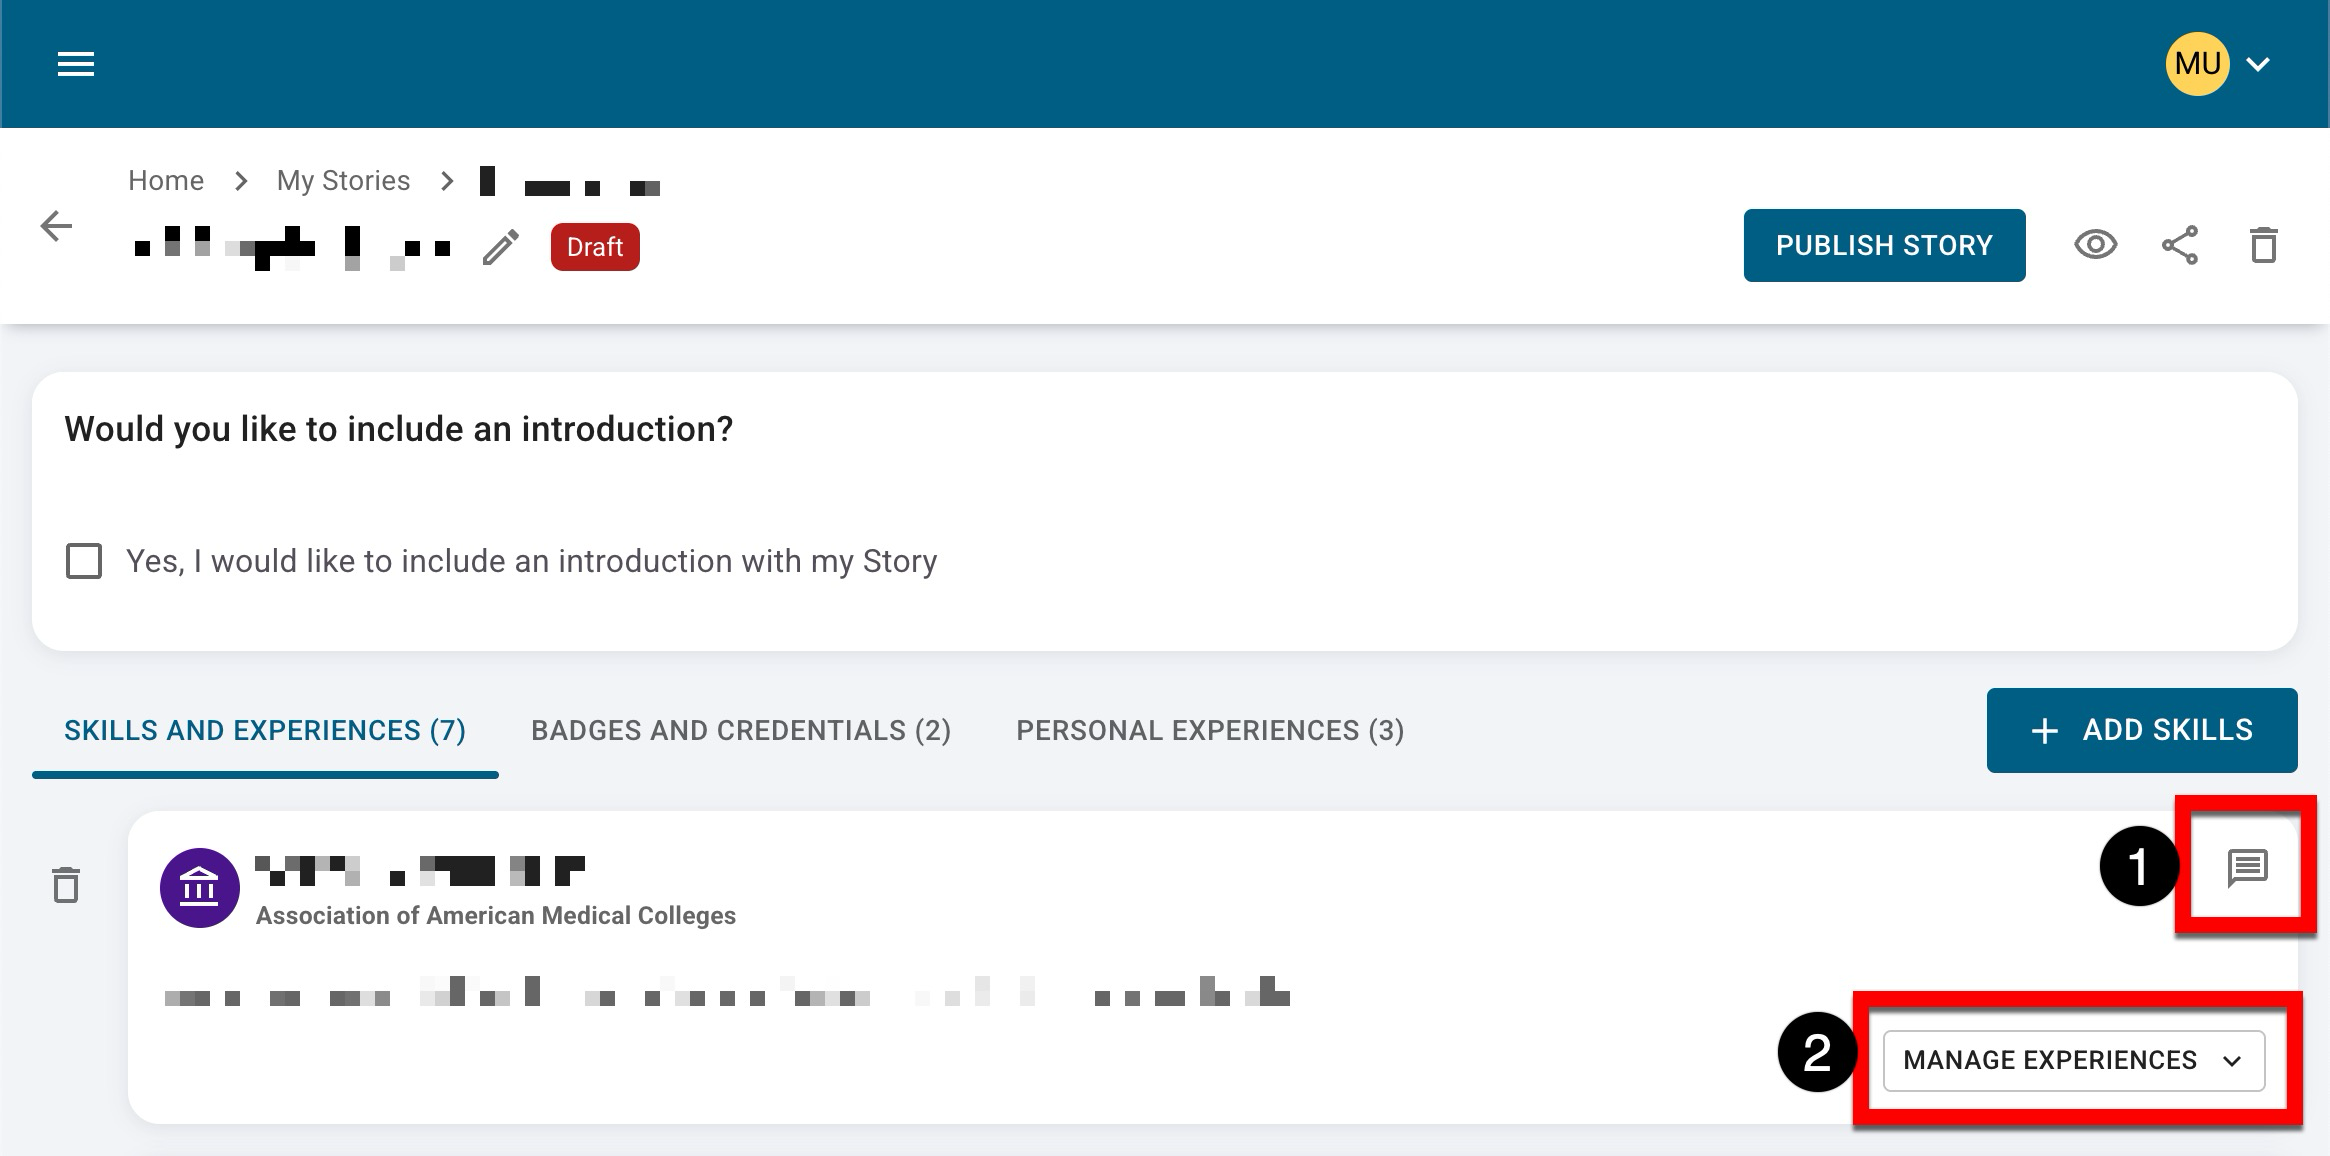Check the include introduction checkbox
Screen dimensions: 2330x1156
84,561
